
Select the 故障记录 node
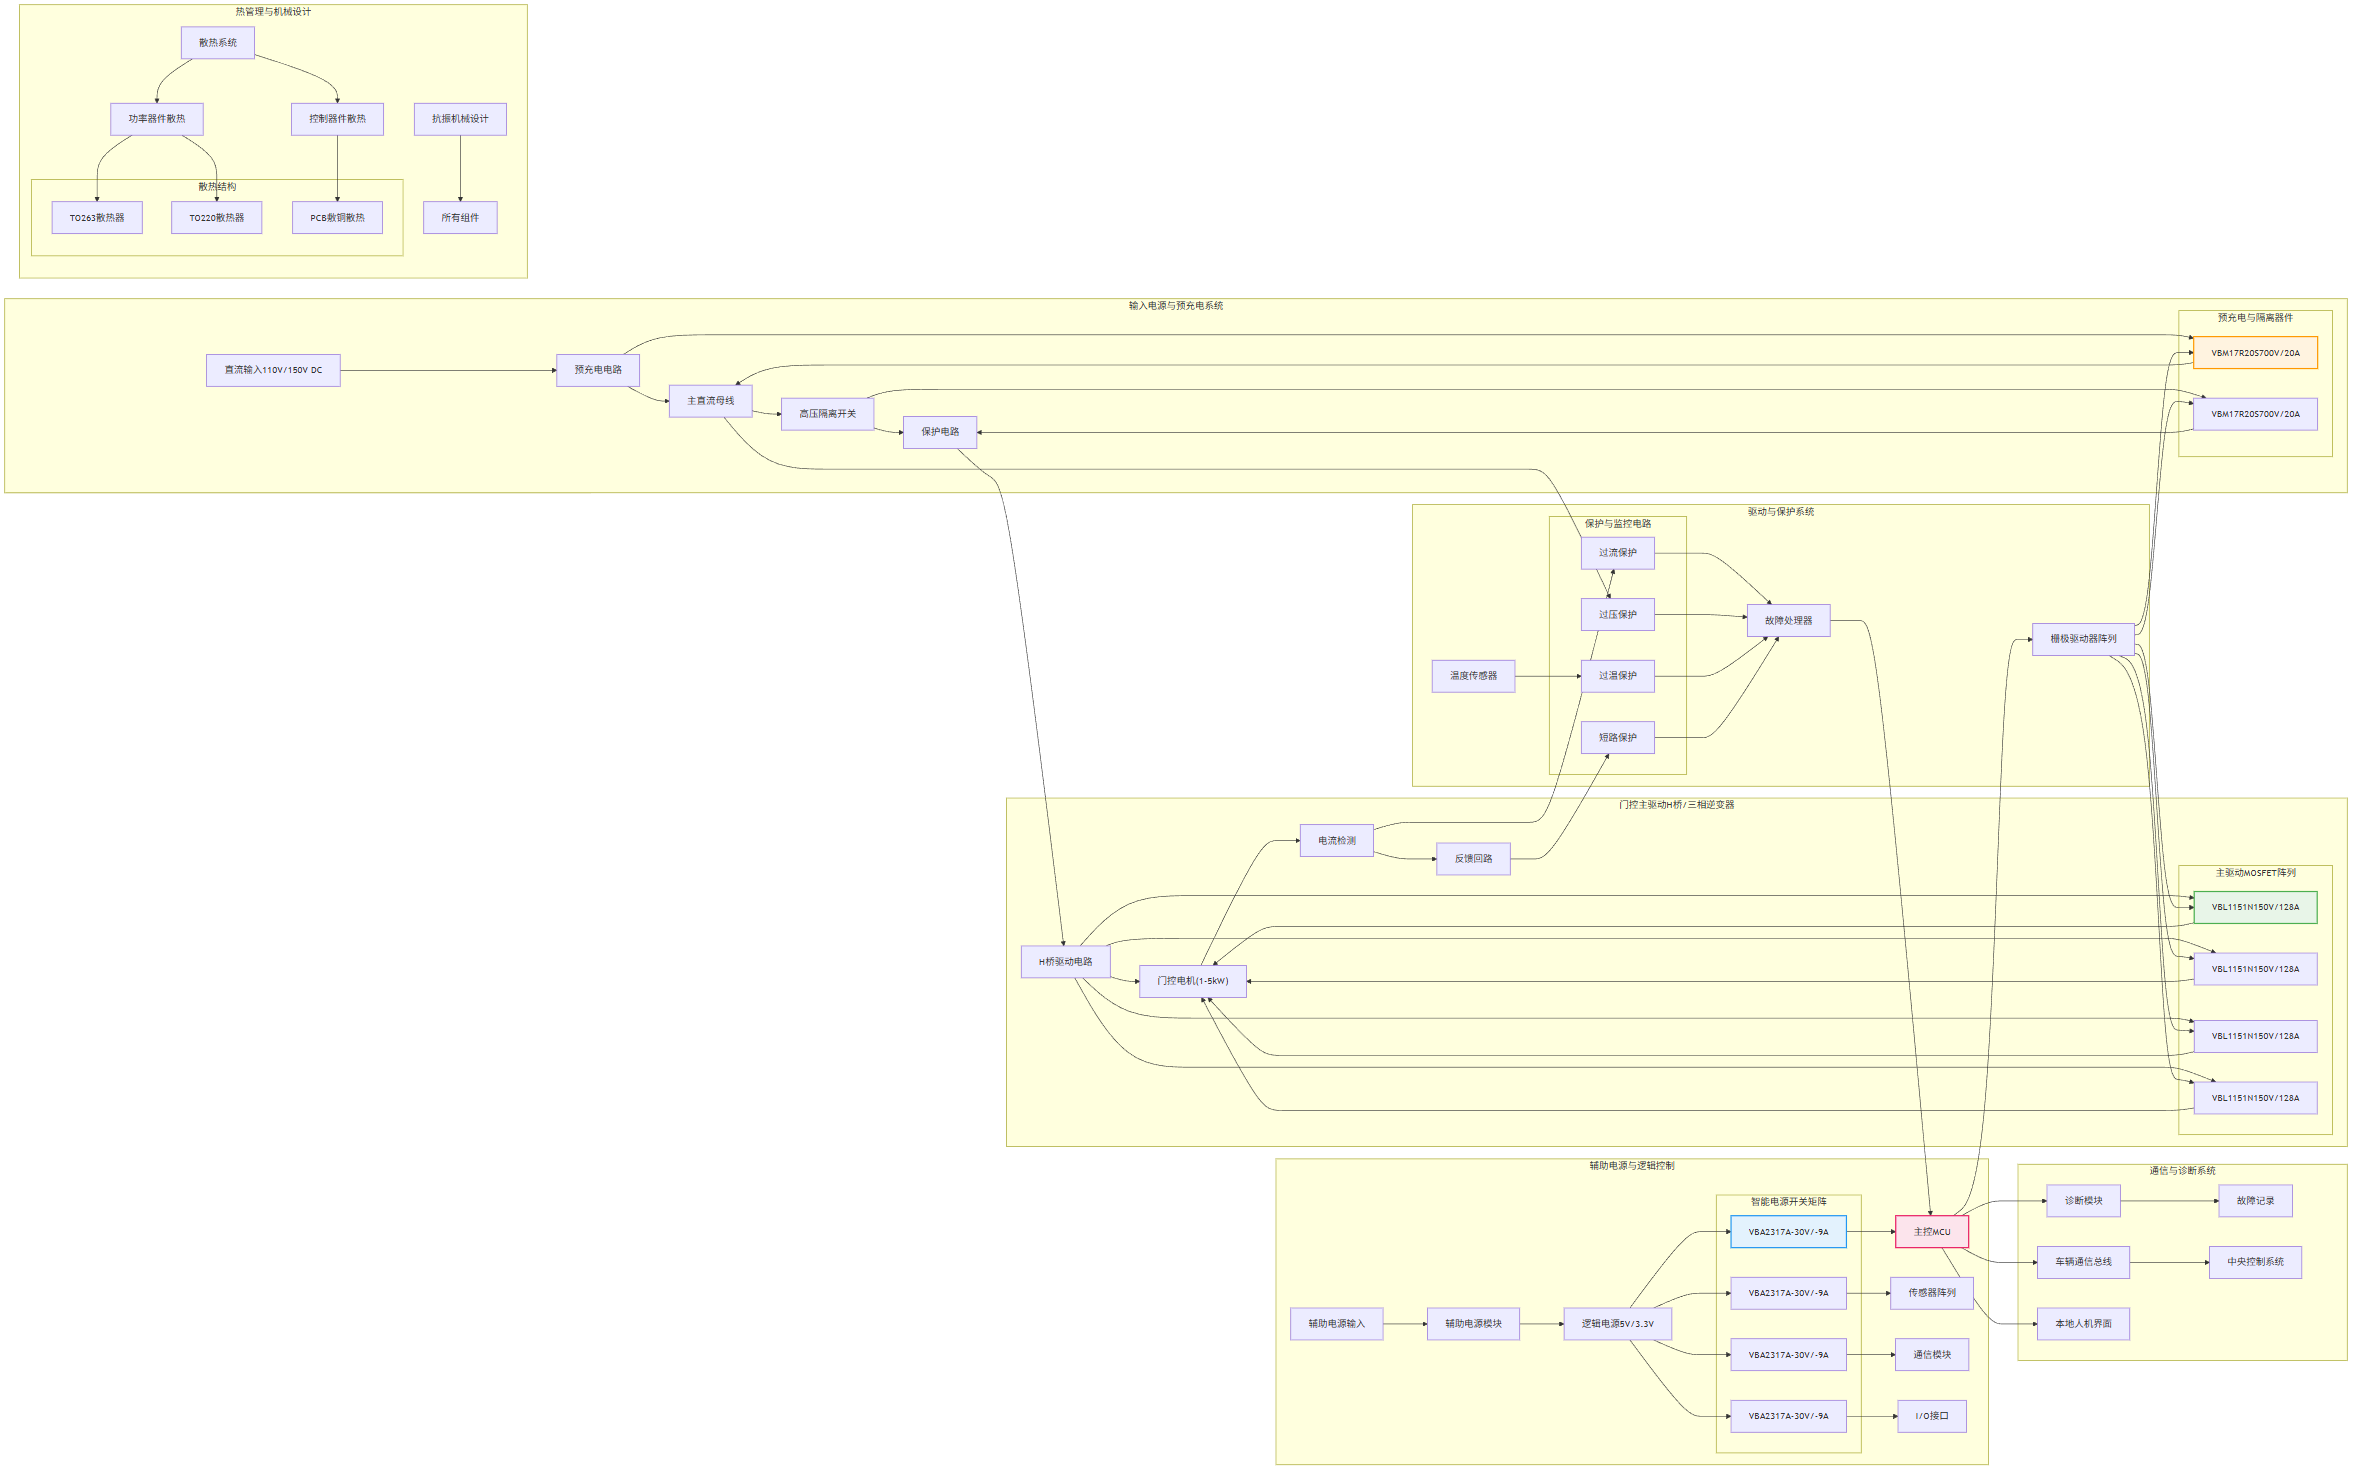tap(2255, 1201)
